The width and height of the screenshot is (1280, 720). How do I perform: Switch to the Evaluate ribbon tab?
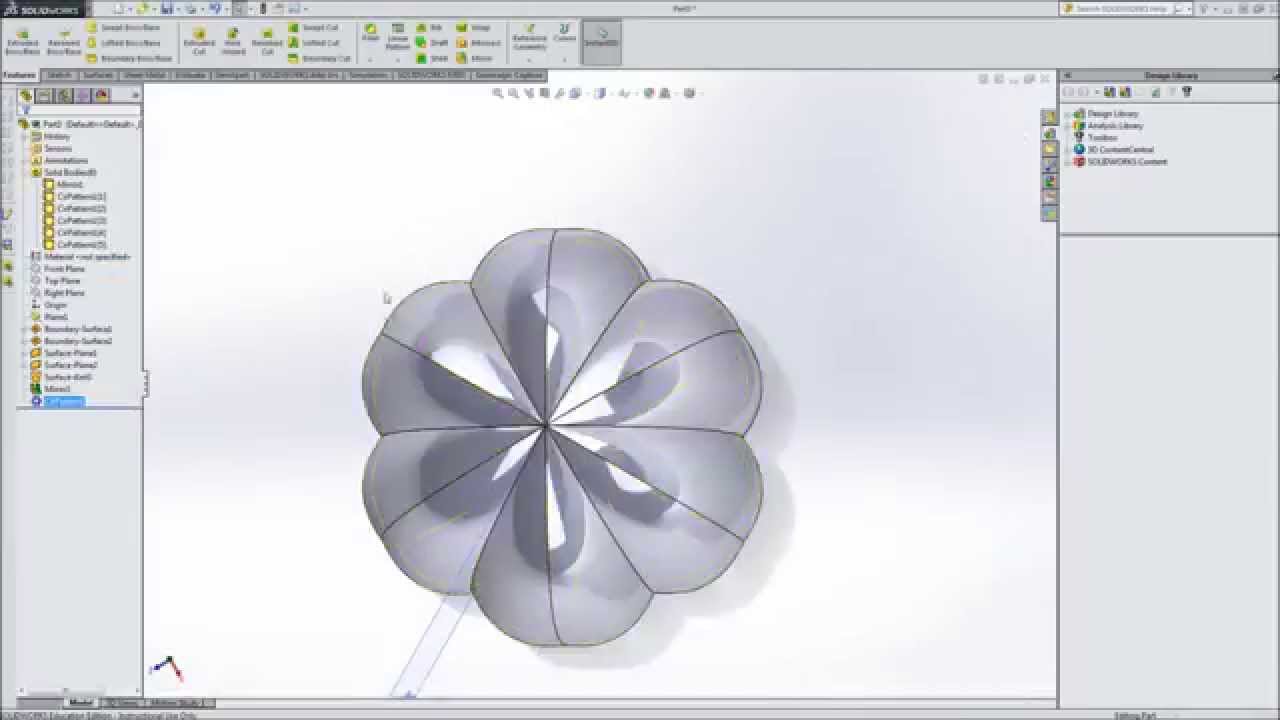(x=190, y=75)
